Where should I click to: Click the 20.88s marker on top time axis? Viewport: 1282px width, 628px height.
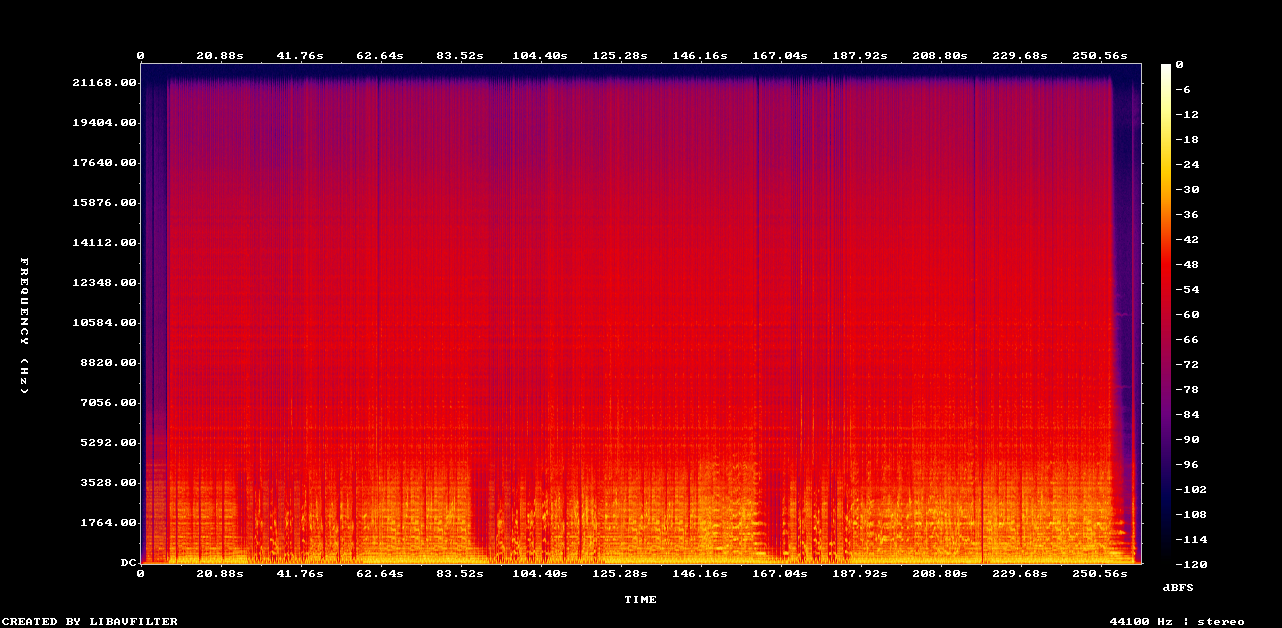219,55
